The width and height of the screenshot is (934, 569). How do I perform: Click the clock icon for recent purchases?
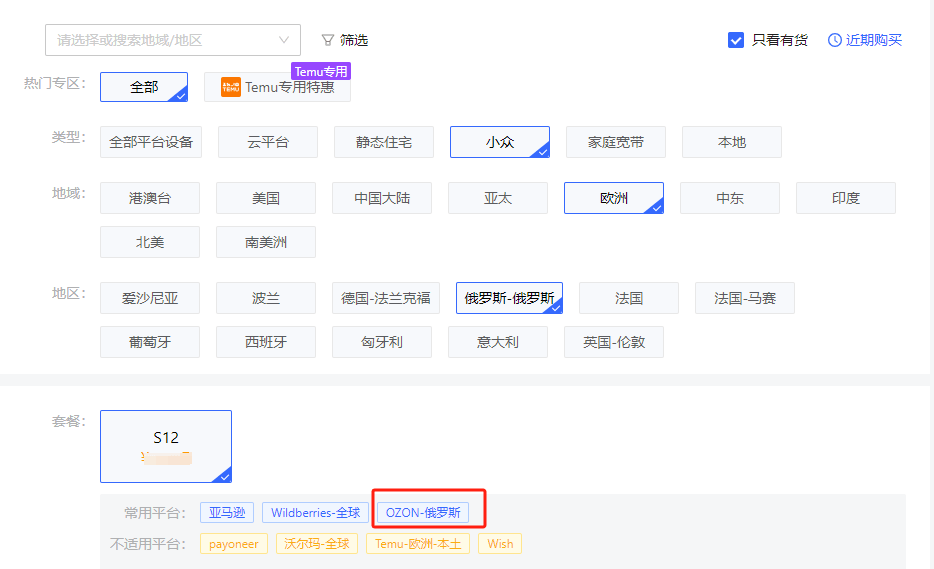[835, 40]
